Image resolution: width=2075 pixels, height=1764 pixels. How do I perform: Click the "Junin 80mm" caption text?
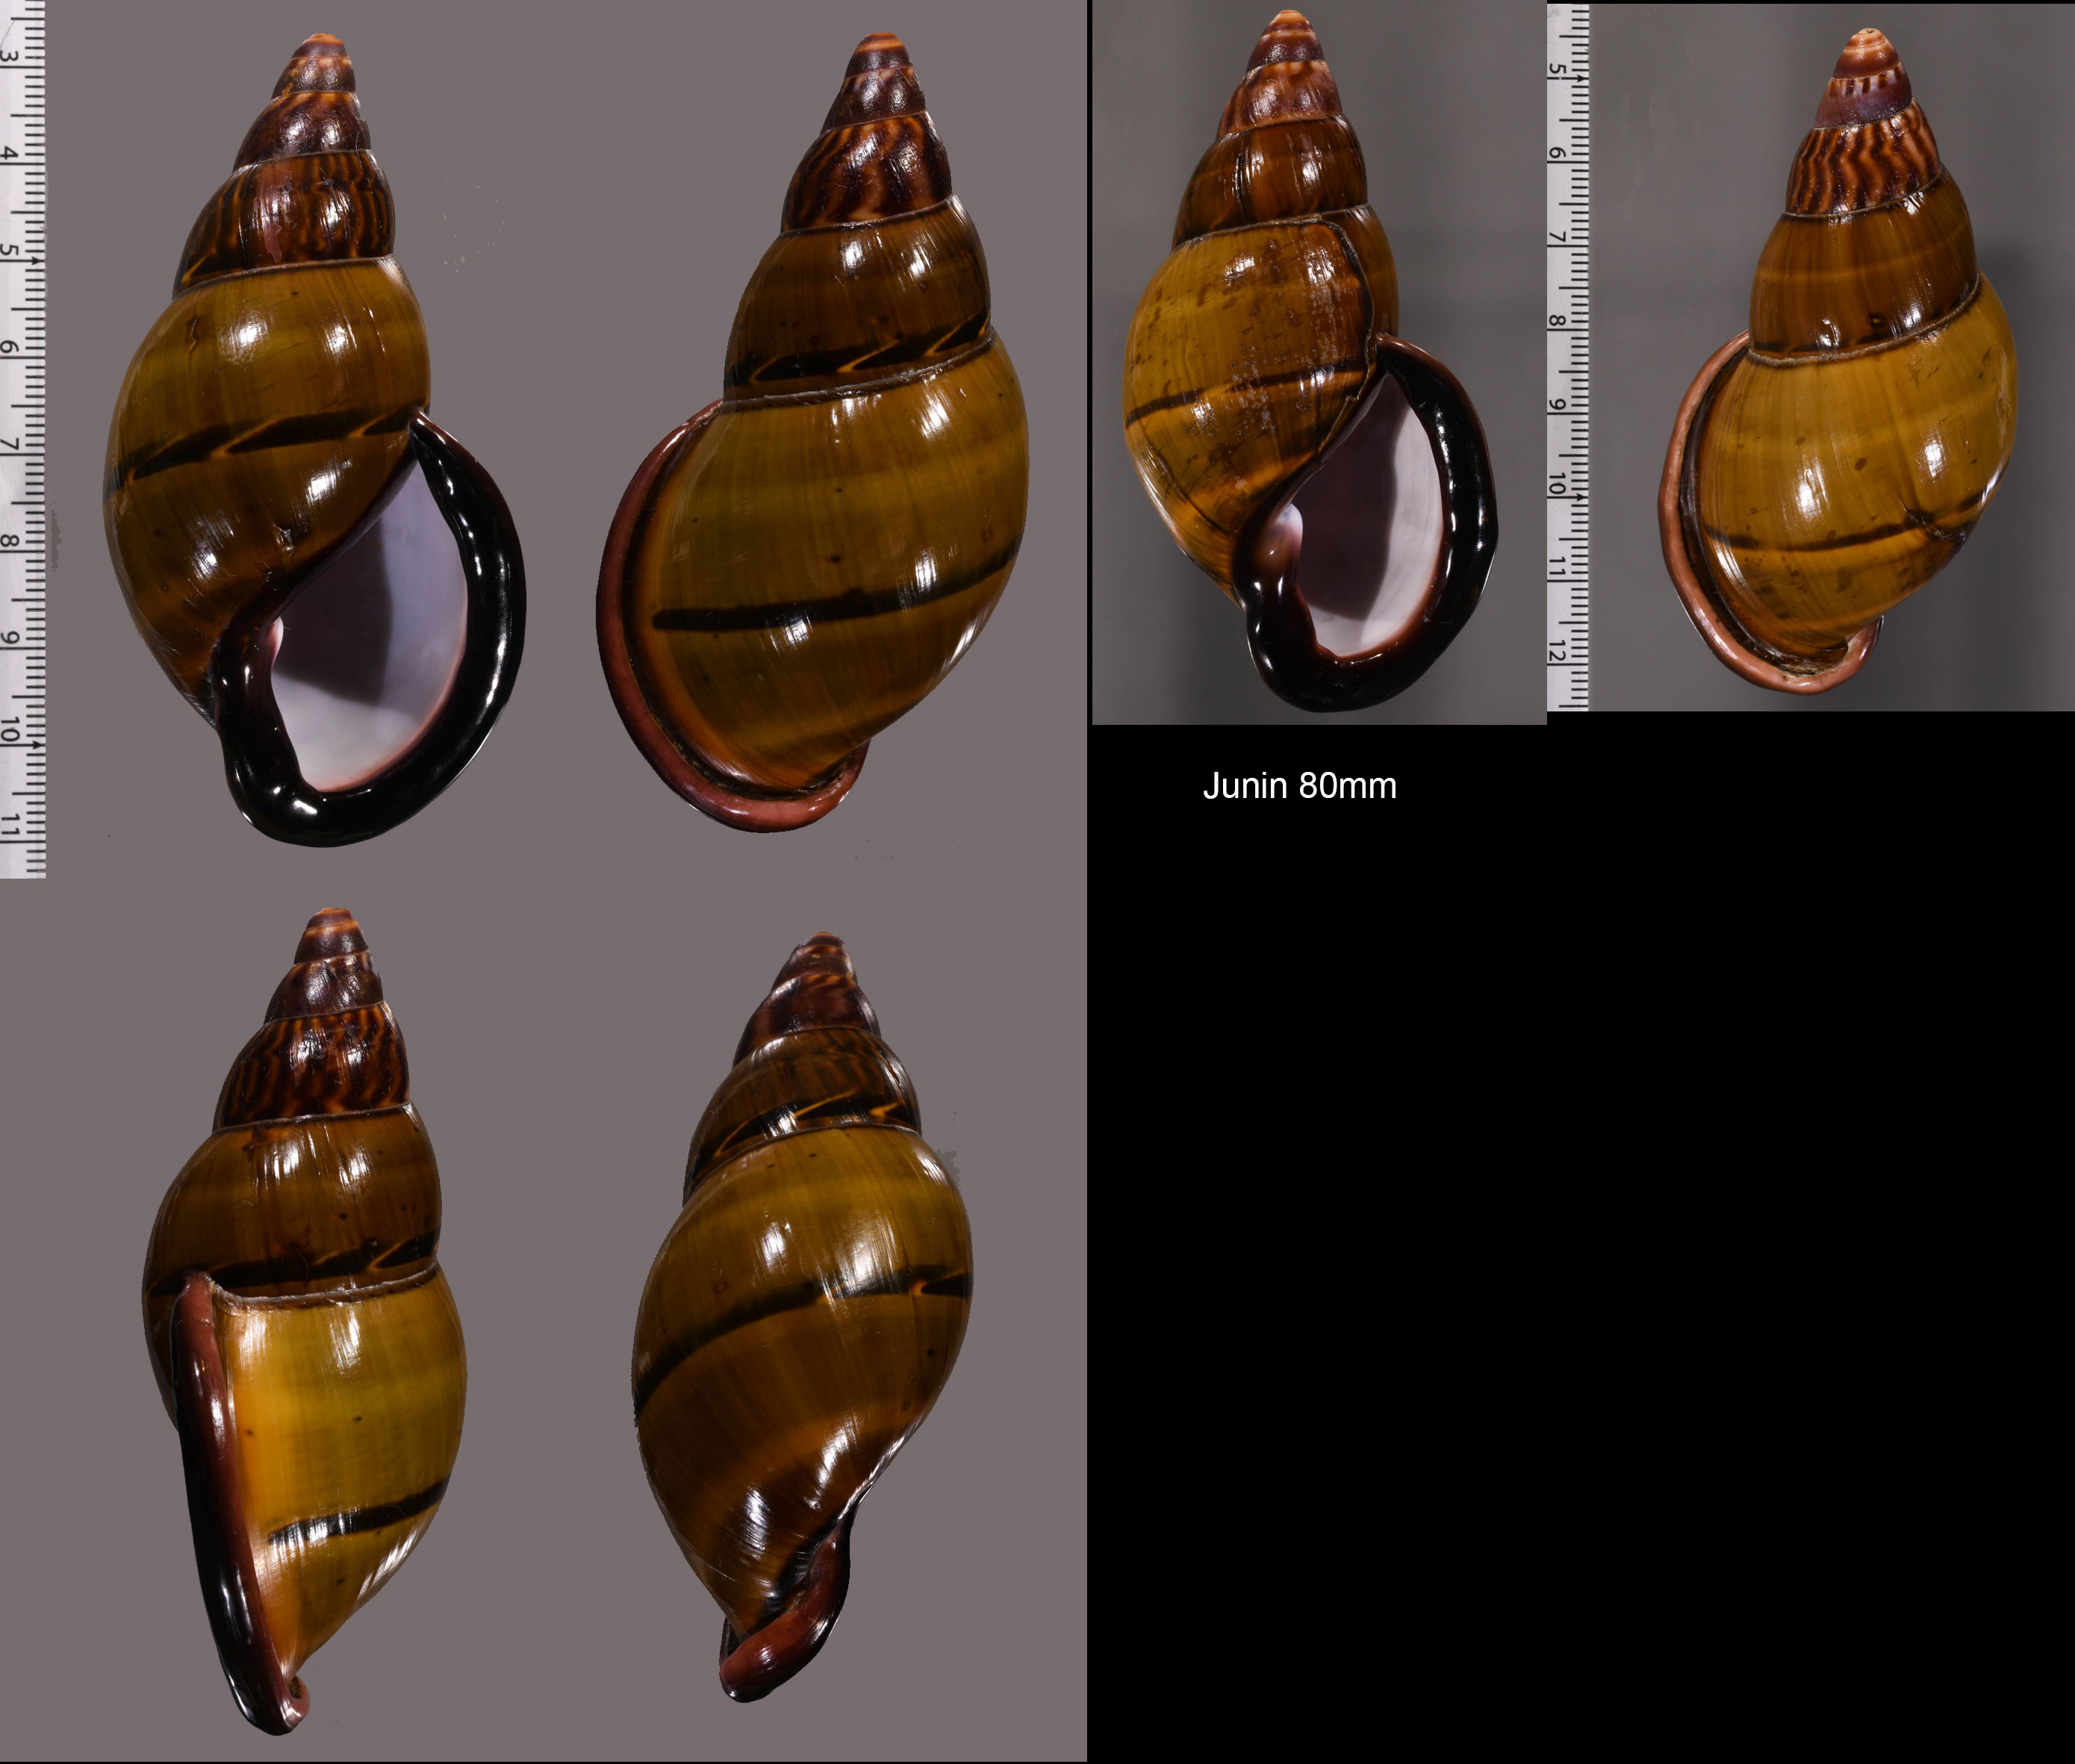coord(1299,786)
